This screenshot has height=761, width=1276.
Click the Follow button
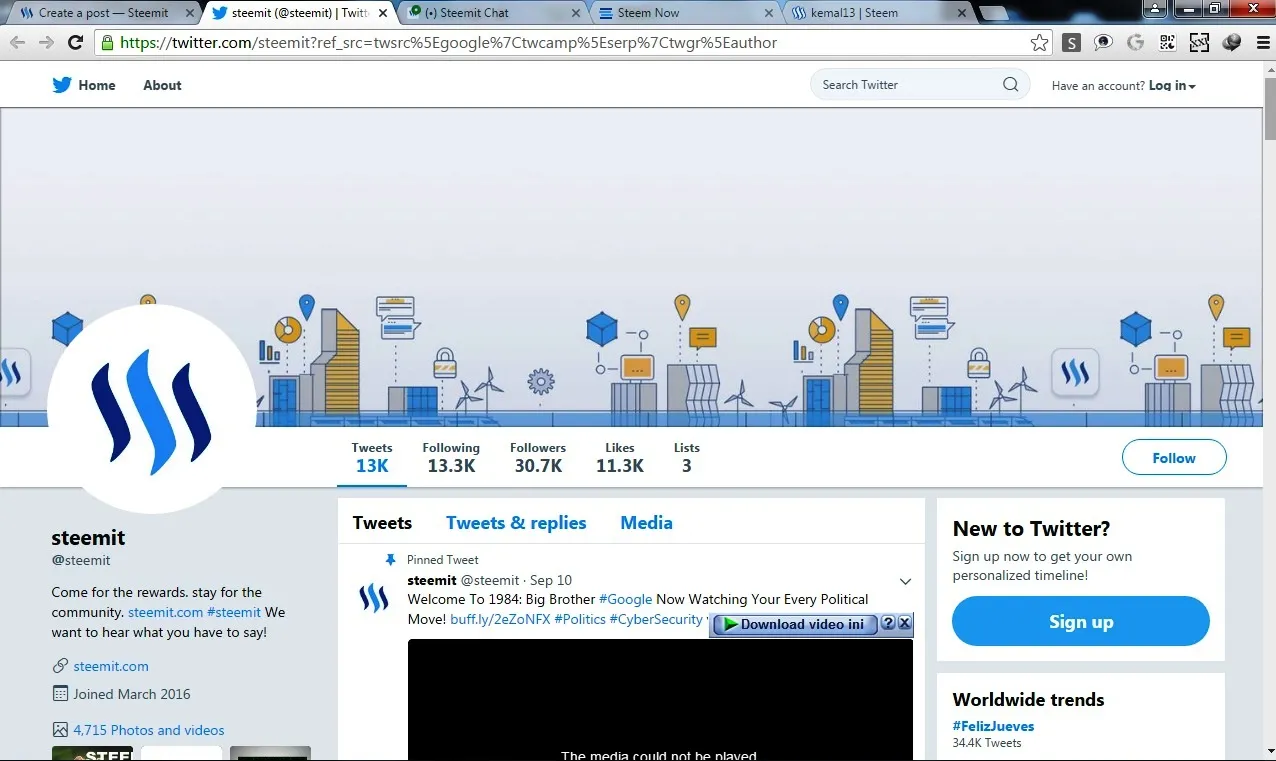pyautogui.click(x=1174, y=458)
